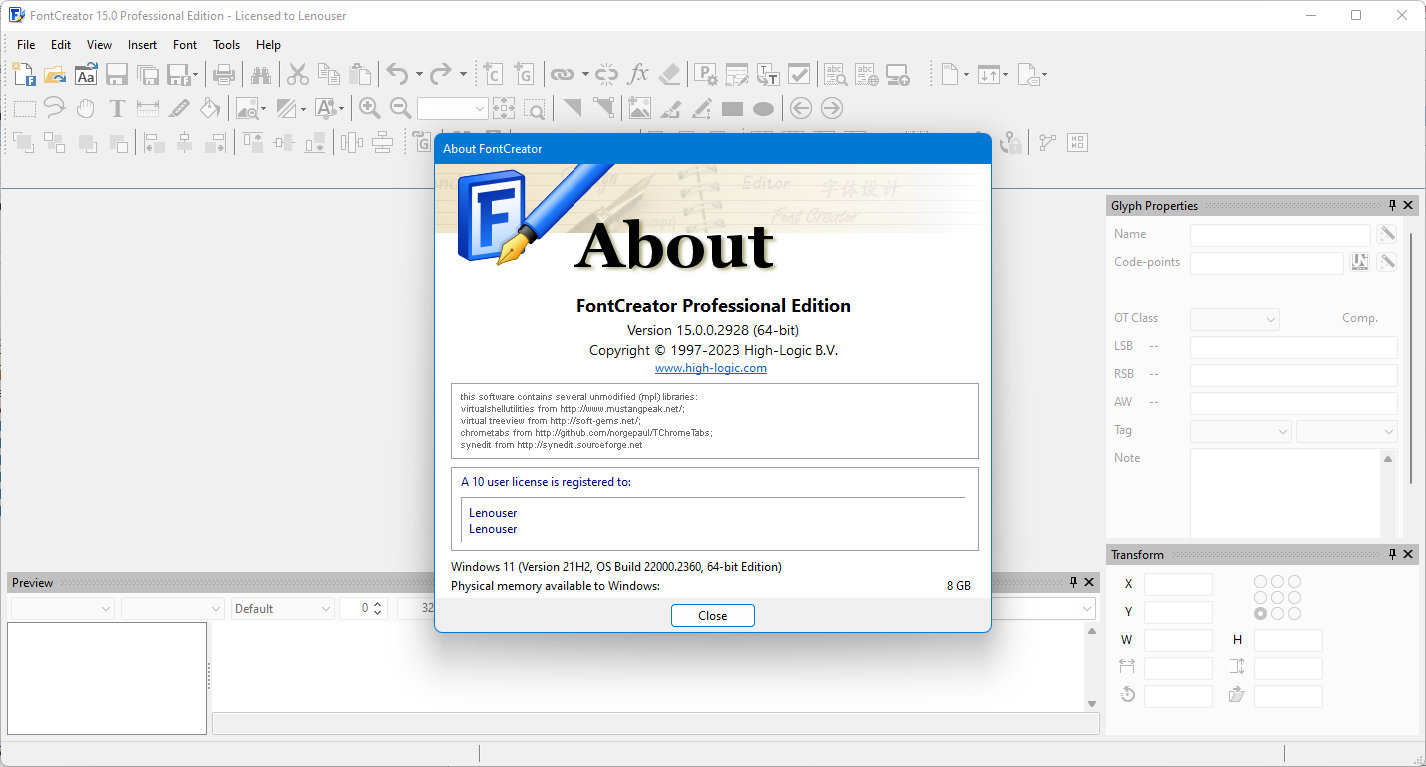1426x767 pixels.
Task: Open the Tools menu
Action: [227, 45]
